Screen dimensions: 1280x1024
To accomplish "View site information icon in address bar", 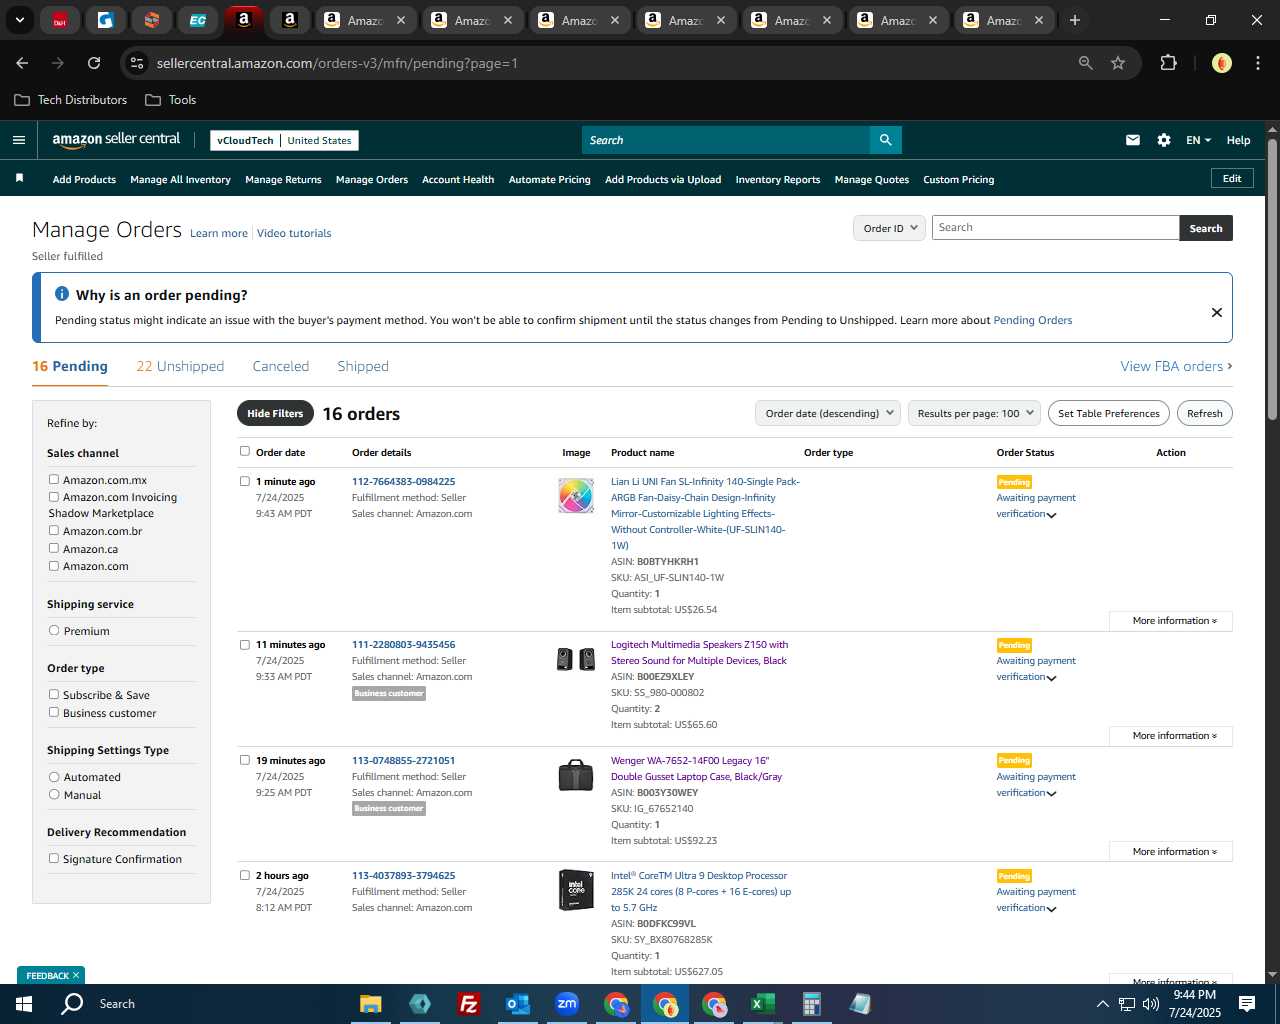I will [x=137, y=63].
